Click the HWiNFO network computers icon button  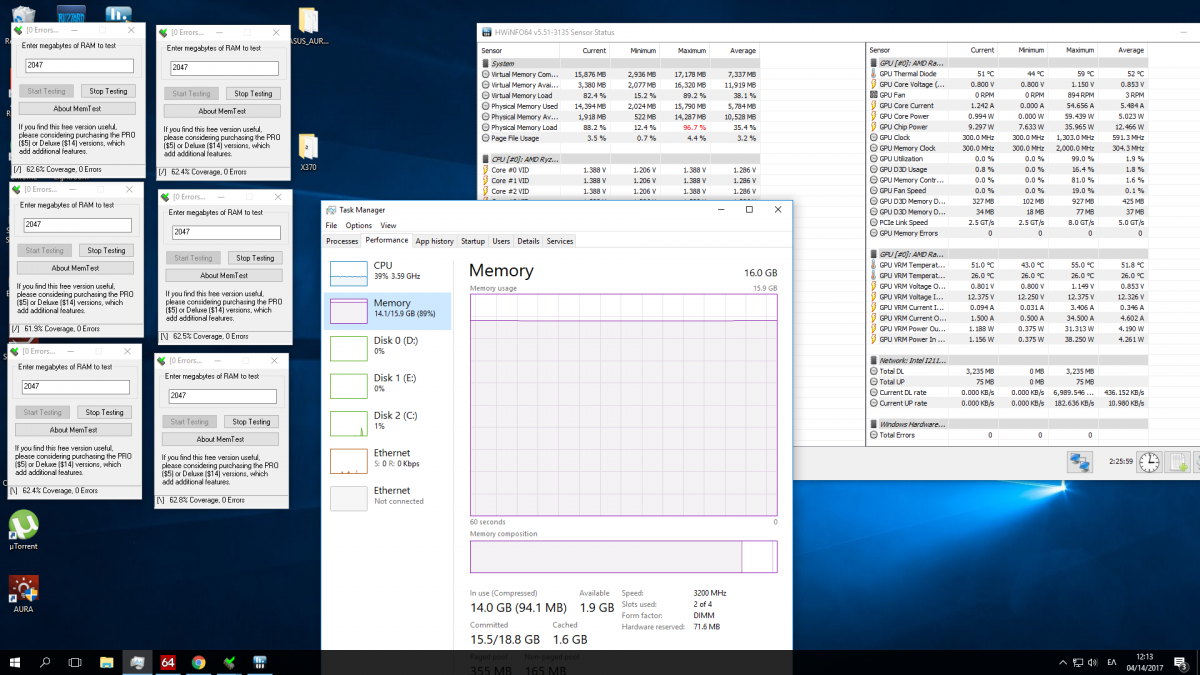click(x=1079, y=462)
